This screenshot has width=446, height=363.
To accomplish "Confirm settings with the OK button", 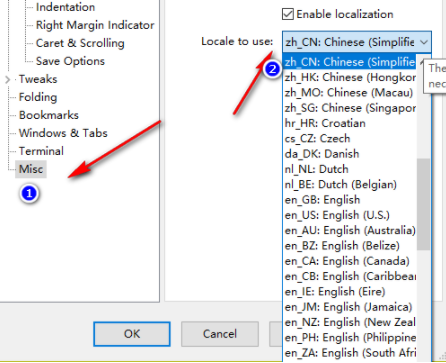I will click(x=132, y=334).
